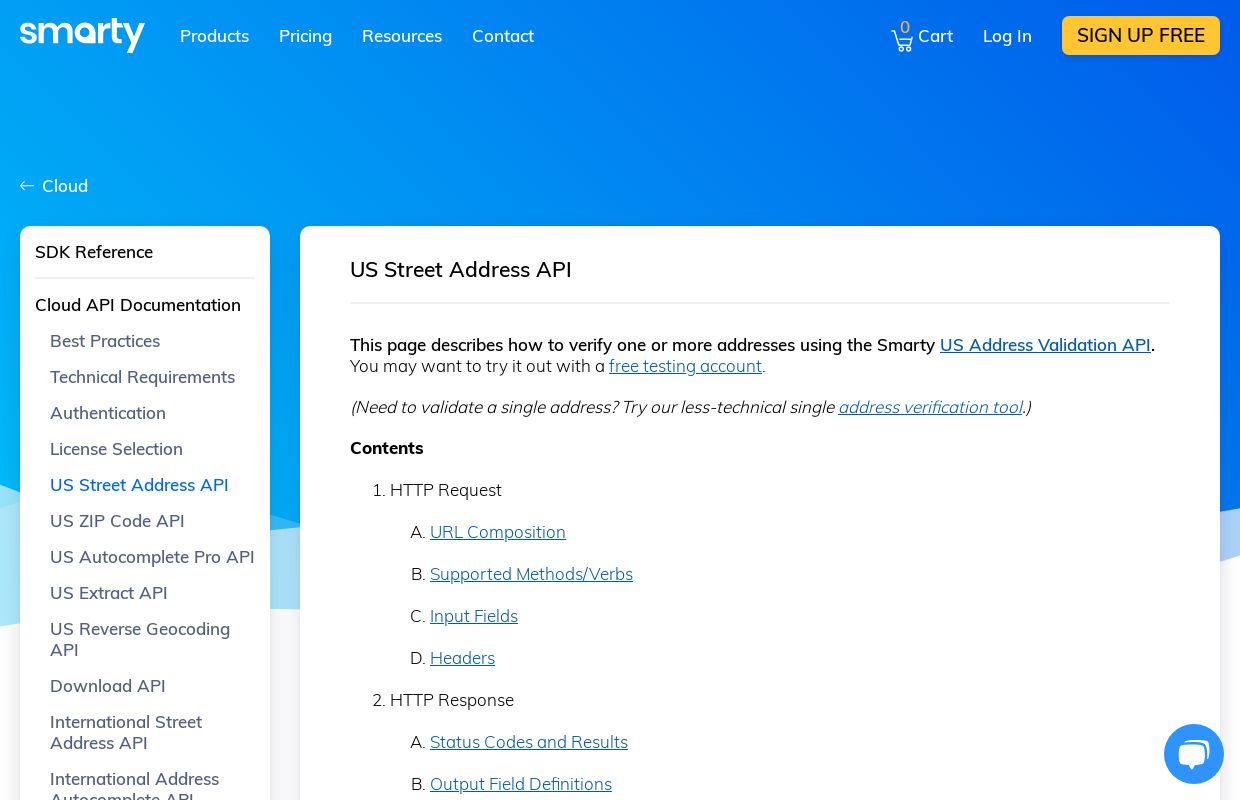Open Best Practices in the sidebar
The height and width of the screenshot is (800, 1240).
105,341
